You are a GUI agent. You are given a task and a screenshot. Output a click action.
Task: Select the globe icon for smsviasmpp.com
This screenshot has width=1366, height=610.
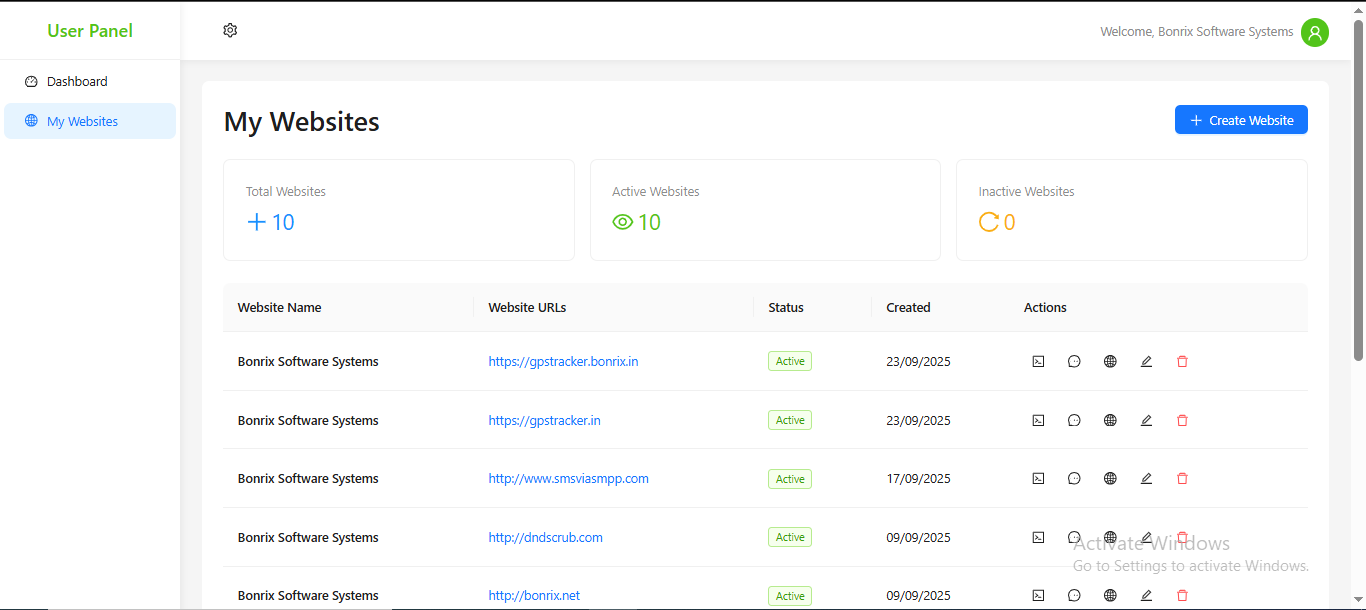(1110, 478)
